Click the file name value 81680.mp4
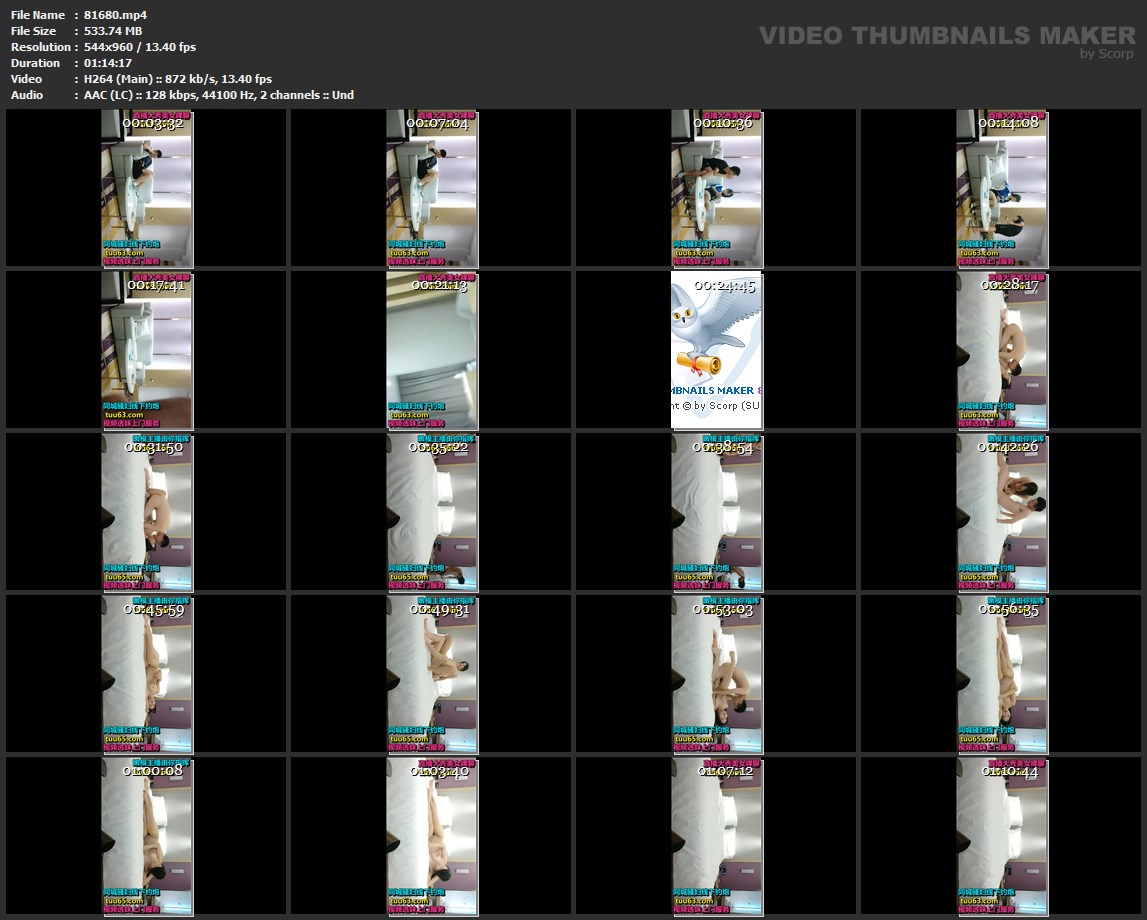The image size is (1147, 920). click(116, 15)
